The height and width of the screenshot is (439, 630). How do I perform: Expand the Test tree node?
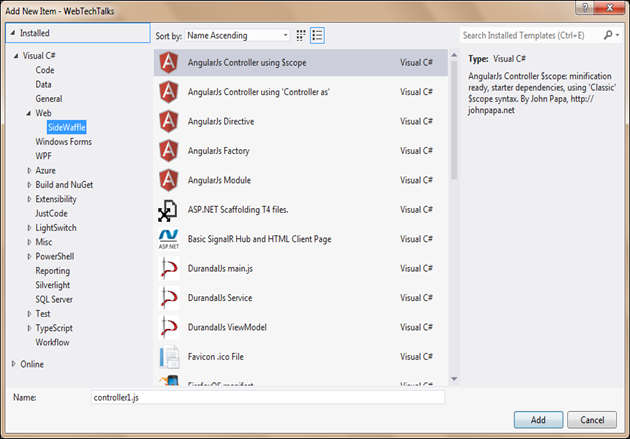[29, 314]
